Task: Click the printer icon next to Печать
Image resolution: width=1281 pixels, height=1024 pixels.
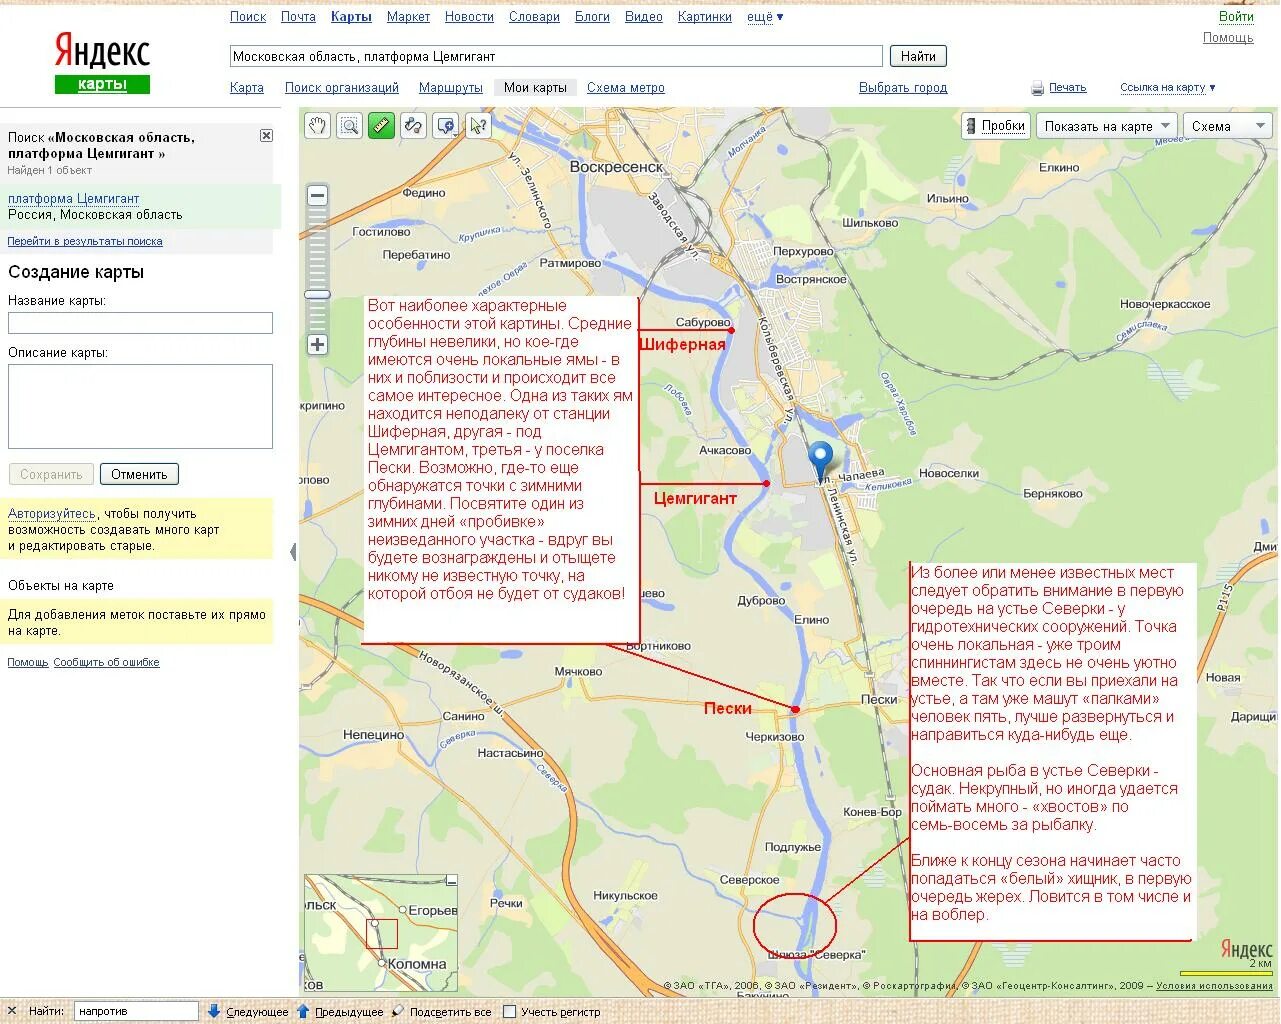Action: [1038, 88]
